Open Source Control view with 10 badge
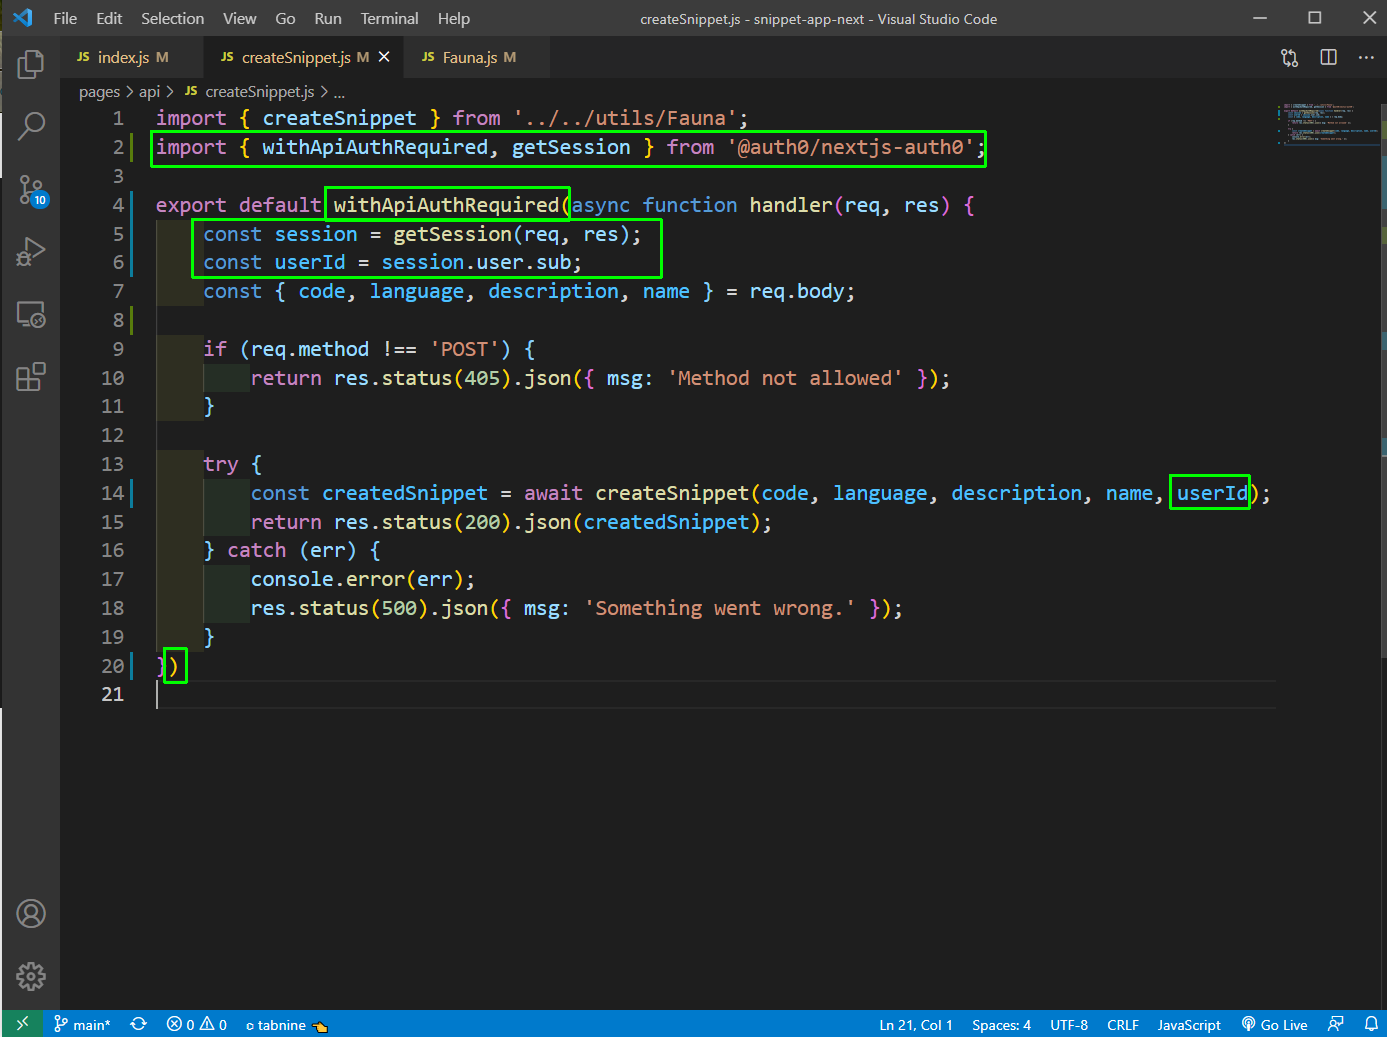1387x1037 pixels. 31,190
